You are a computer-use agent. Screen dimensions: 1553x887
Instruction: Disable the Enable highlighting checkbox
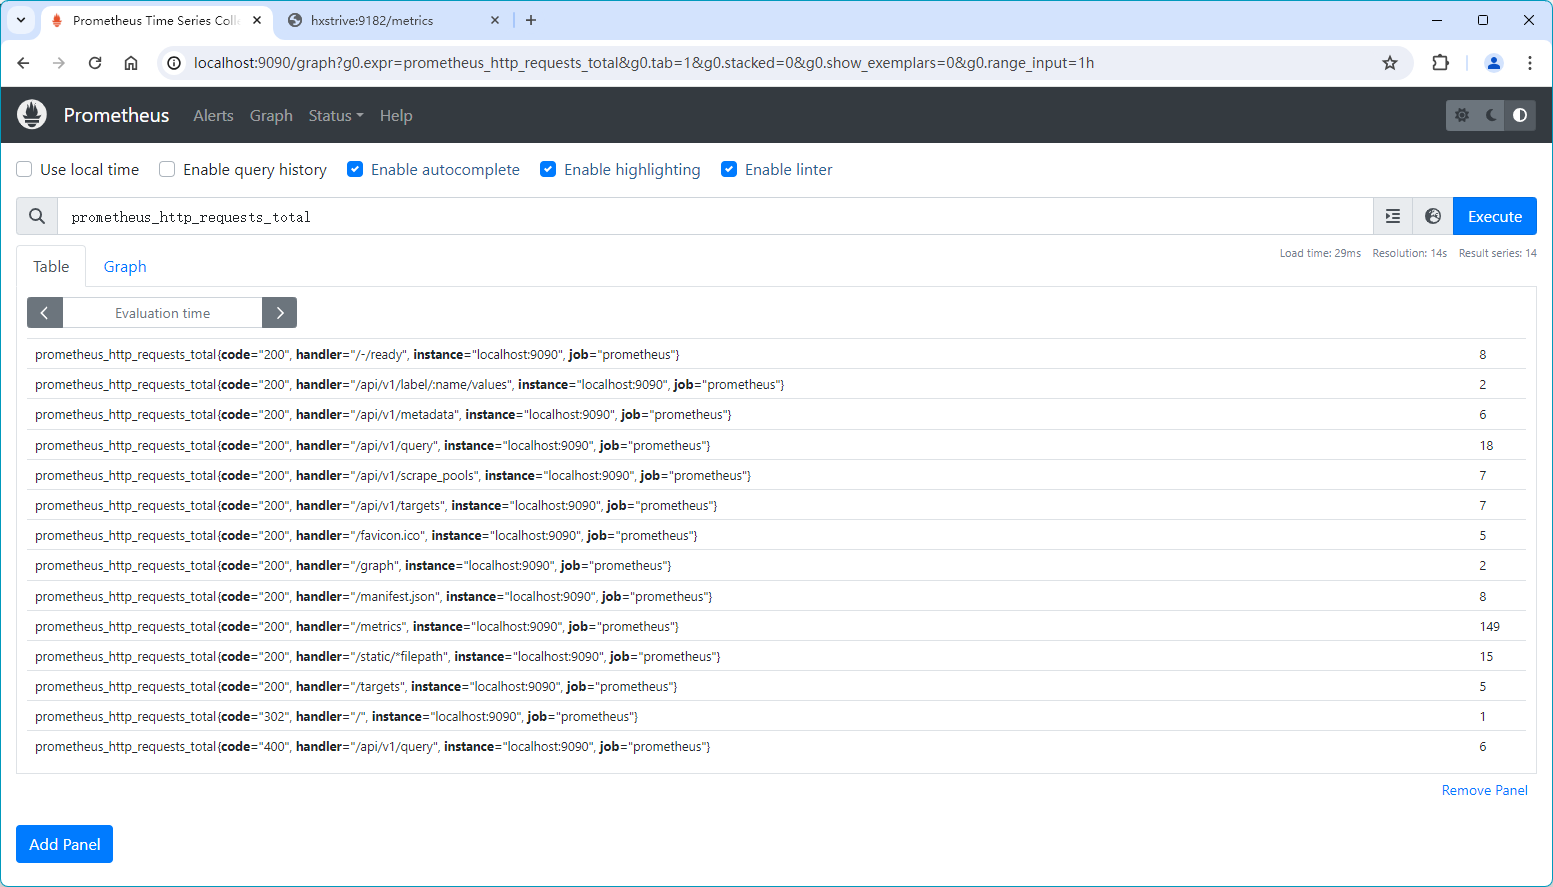[548, 169]
